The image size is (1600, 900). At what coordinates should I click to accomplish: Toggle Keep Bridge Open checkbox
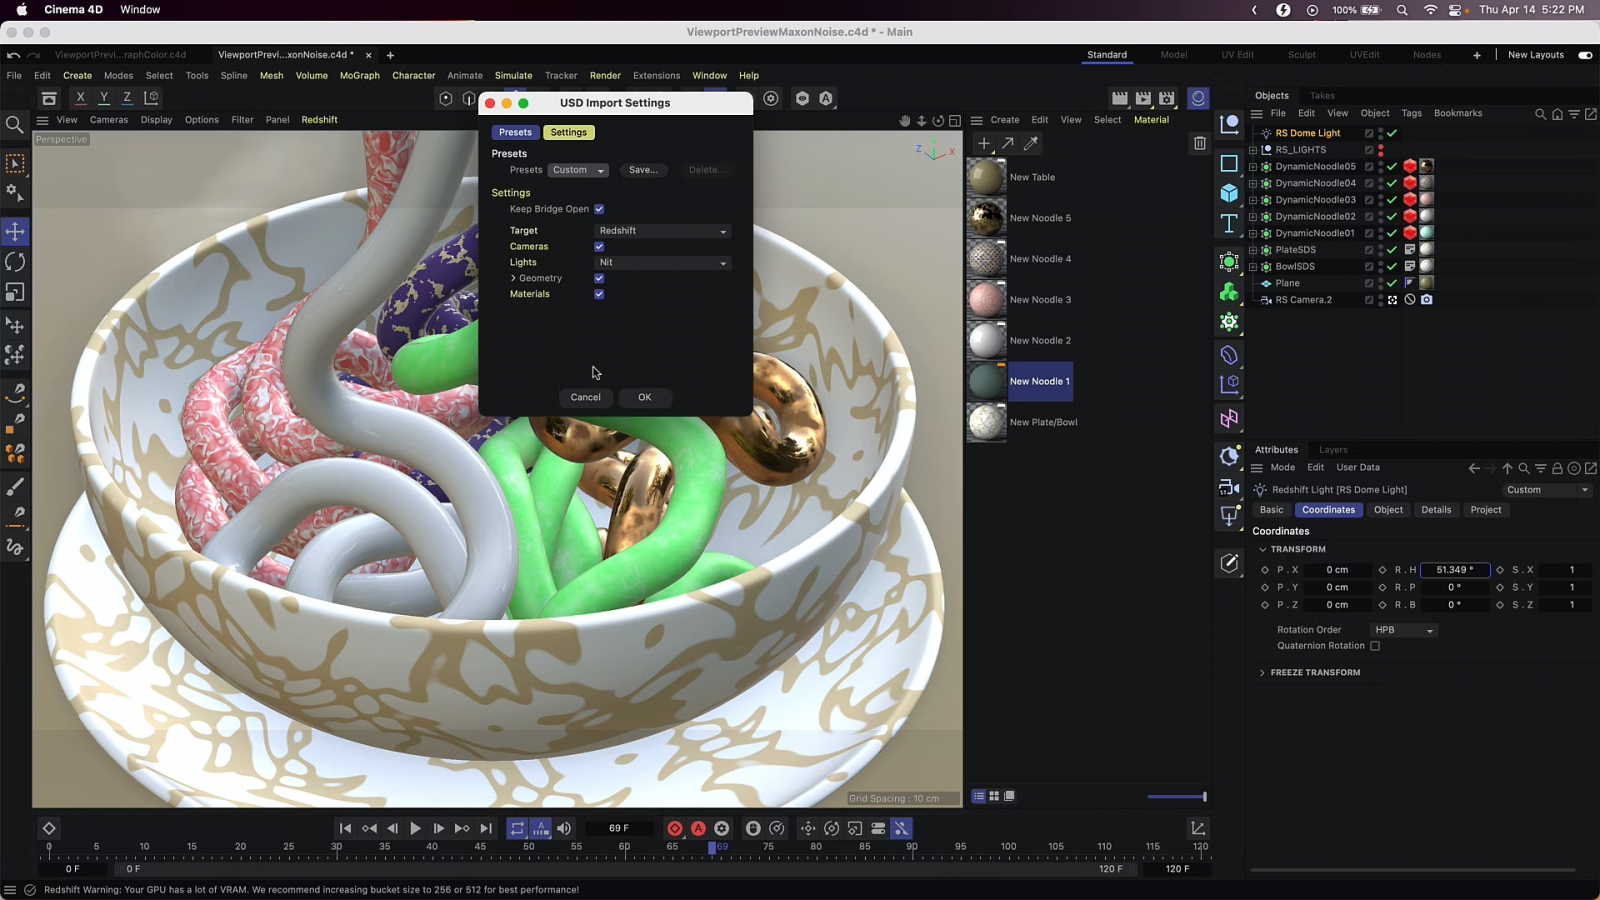pos(599,210)
